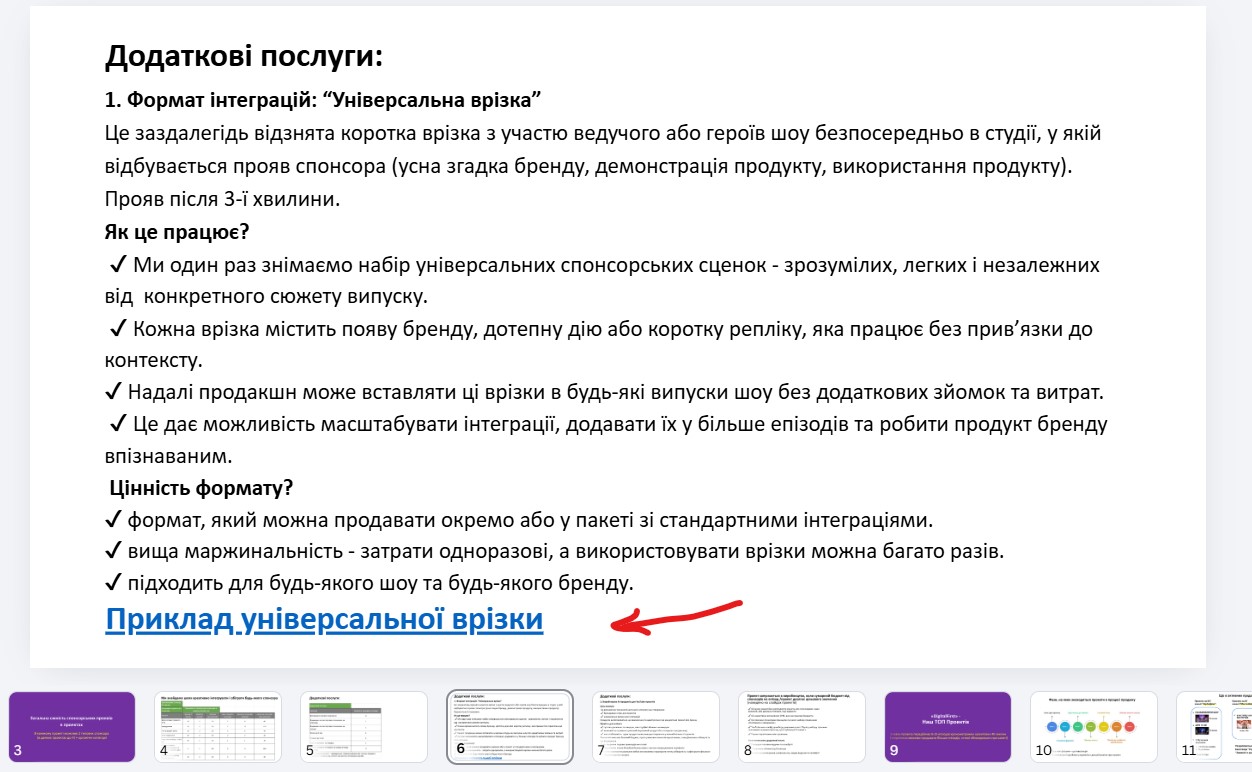Viewport: 1252px width, 772px height.
Task: Click the bullet starting "Кожна врізка містить появу бренду"
Action: coord(600,344)
